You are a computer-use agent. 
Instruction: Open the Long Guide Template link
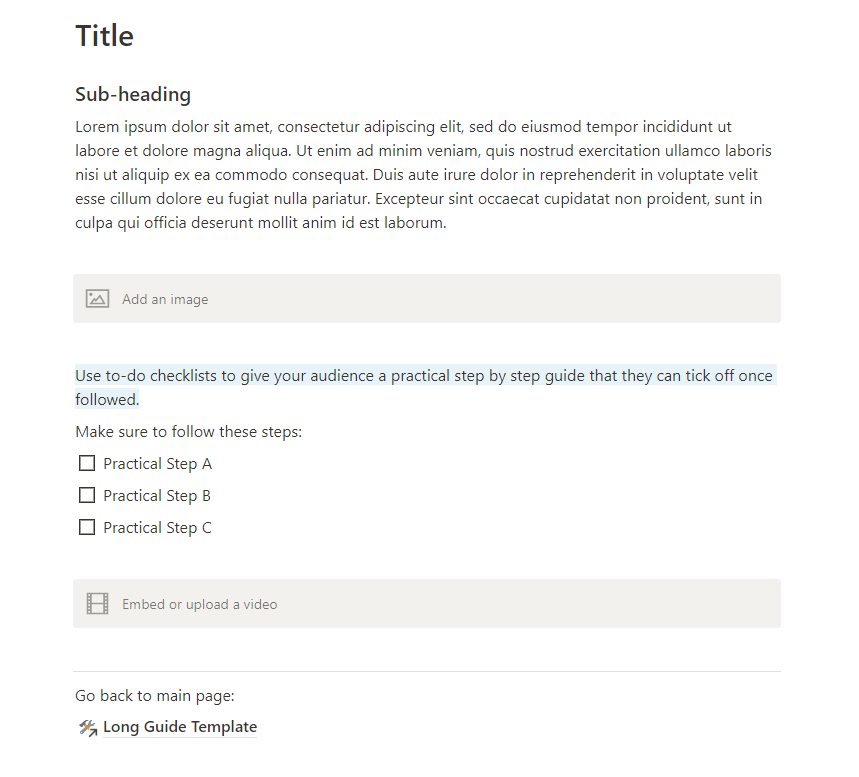(180, 727)
